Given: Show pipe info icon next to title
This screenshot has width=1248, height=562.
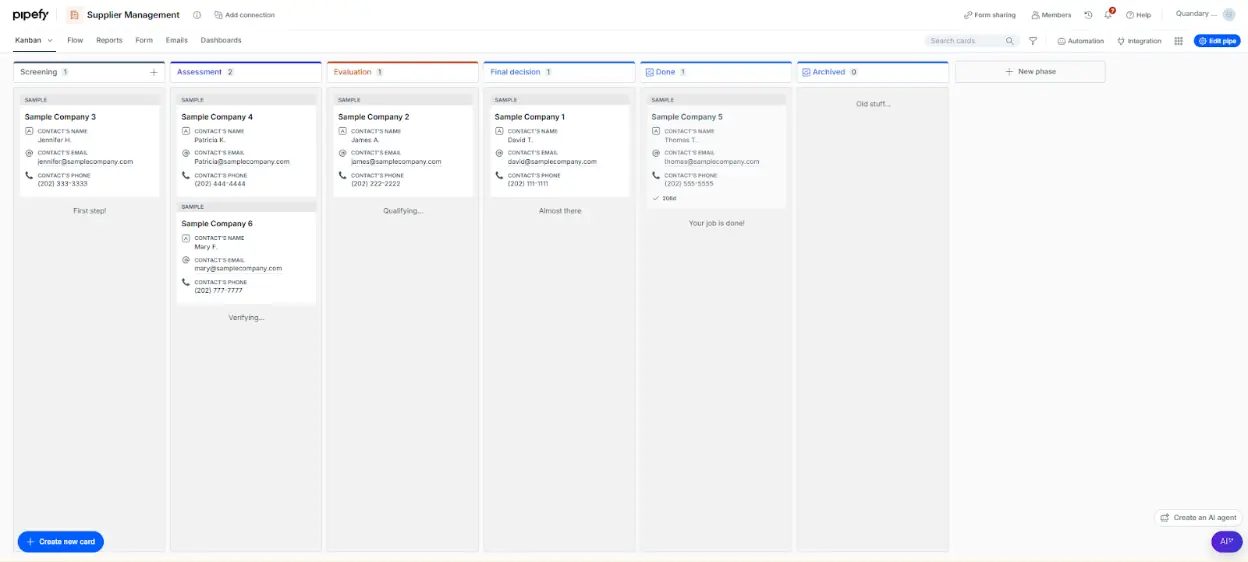Looking at the screenshot, I should tap(197, 15).
